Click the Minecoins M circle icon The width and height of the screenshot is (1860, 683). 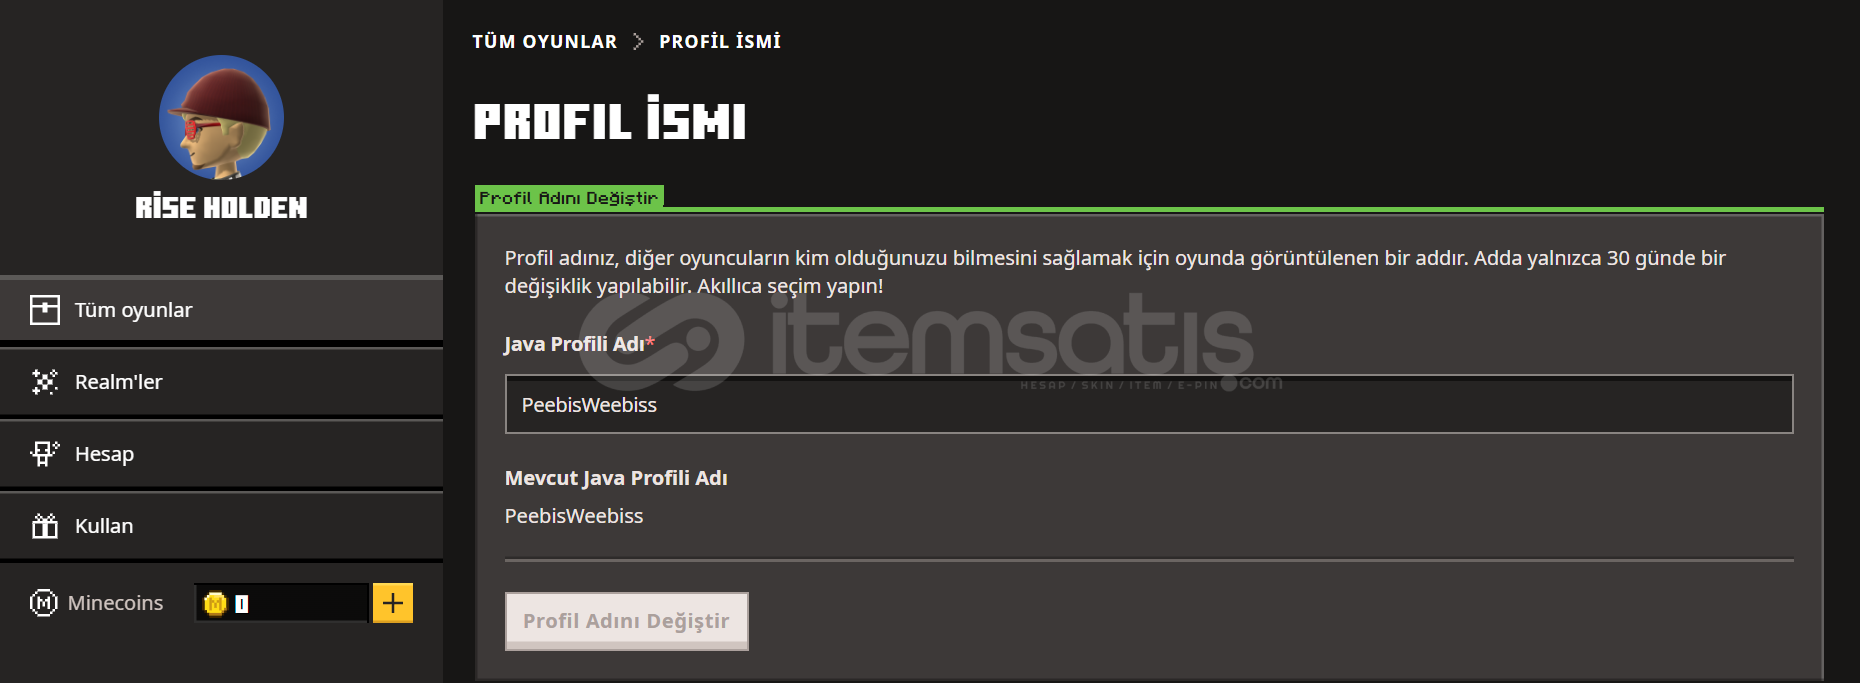coord(44,603)
